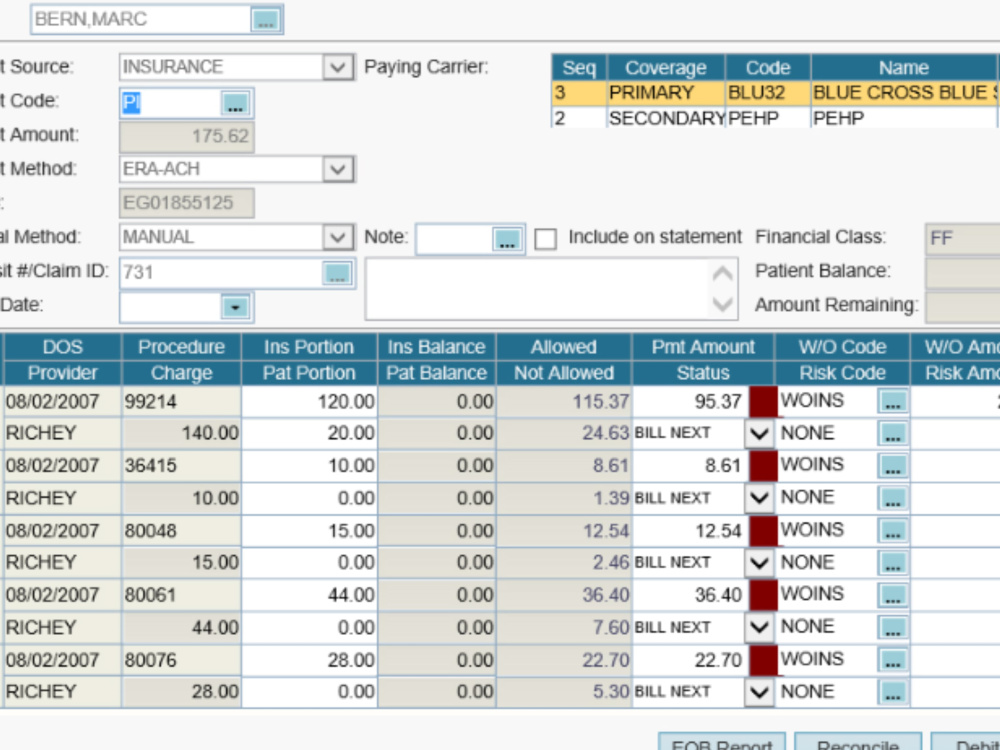Open W/O code lookup for procedure 80061
1000x750 pixels.
892,595
